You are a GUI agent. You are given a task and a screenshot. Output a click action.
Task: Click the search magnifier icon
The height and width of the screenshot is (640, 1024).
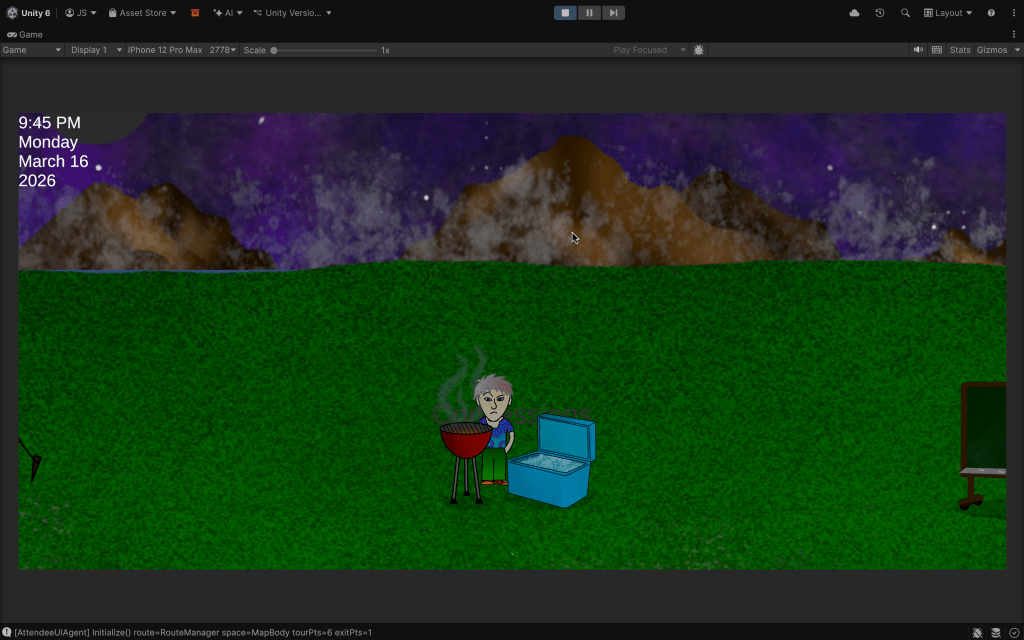905,13
